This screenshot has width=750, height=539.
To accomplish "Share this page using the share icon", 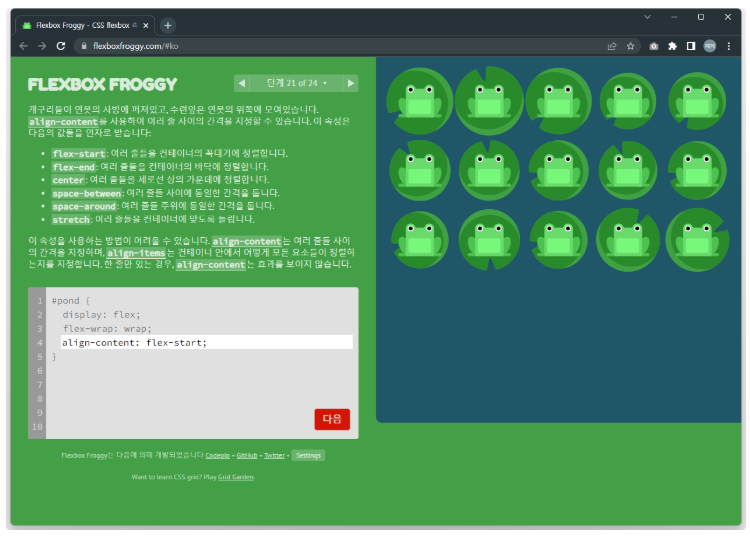I will tap(612, 46).
